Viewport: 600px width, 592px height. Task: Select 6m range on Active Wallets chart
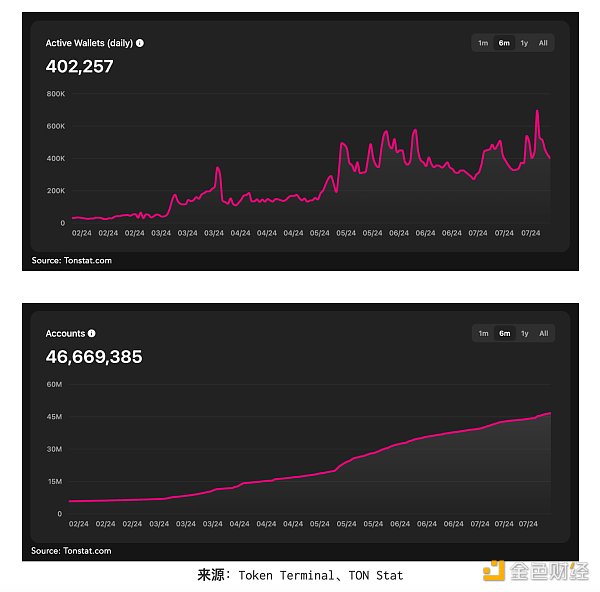[x=504, y=43]
